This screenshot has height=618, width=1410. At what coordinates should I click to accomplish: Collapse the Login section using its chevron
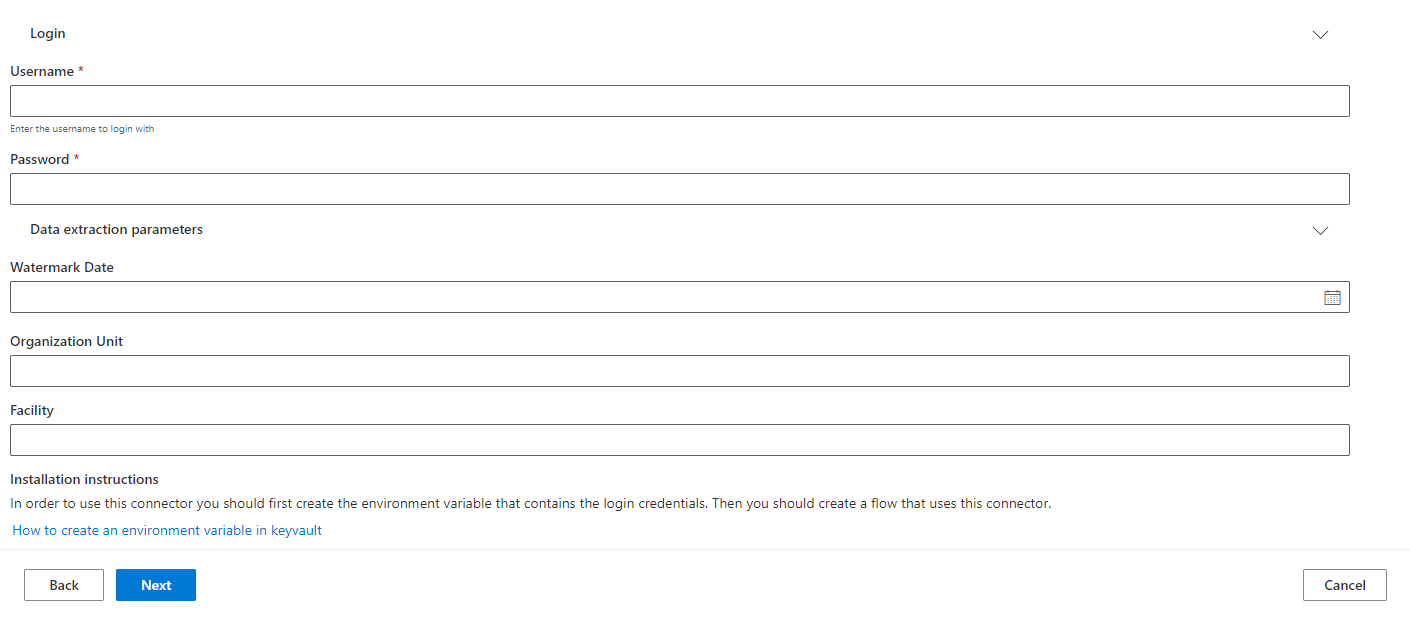(x=1320, y=34)
